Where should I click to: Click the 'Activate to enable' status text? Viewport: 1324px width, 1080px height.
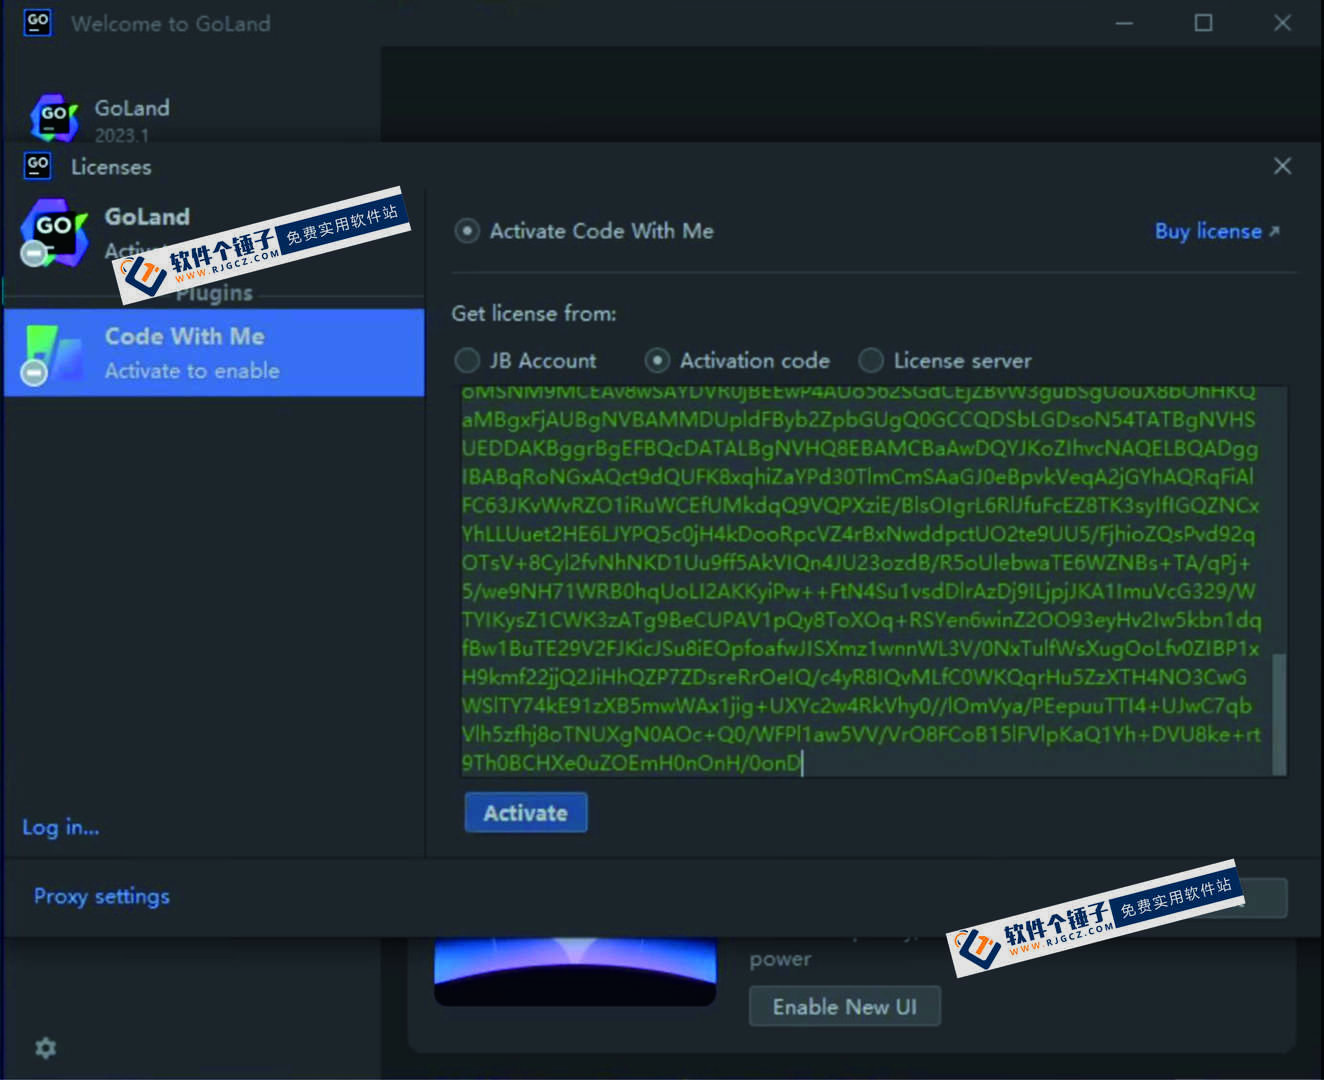point(192,371)
